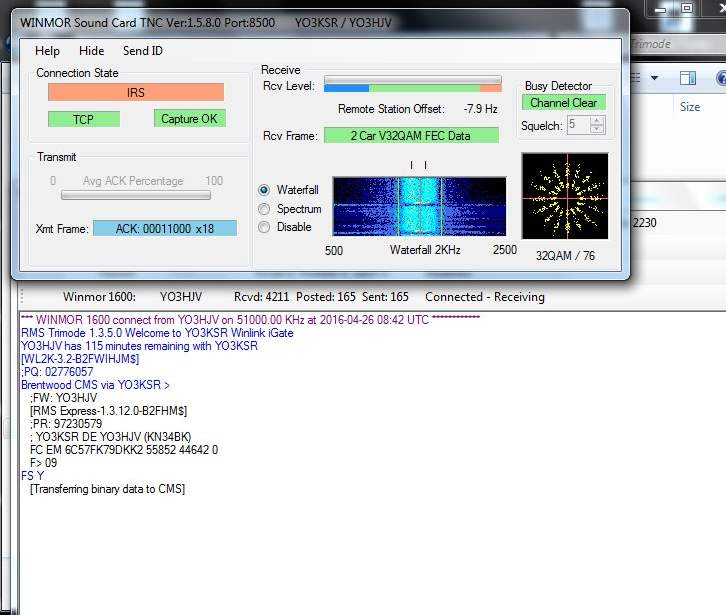Screen dimensions: 726x615
Task: Click the Winmor 1600: label in status bar
Action: click(99, 297)
